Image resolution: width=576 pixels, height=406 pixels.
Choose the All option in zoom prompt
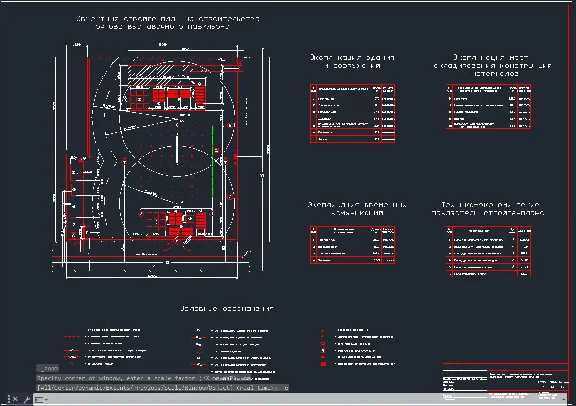pos(41,388)
